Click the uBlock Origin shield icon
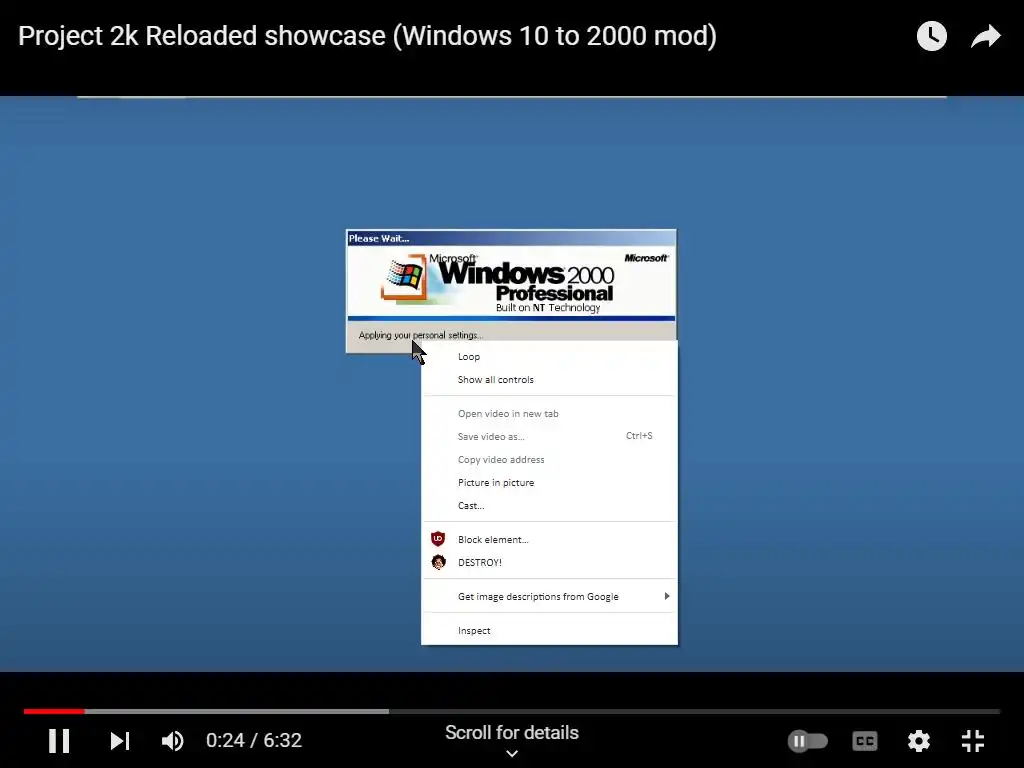Screen dimensions: 1024x768 point(438,539)
